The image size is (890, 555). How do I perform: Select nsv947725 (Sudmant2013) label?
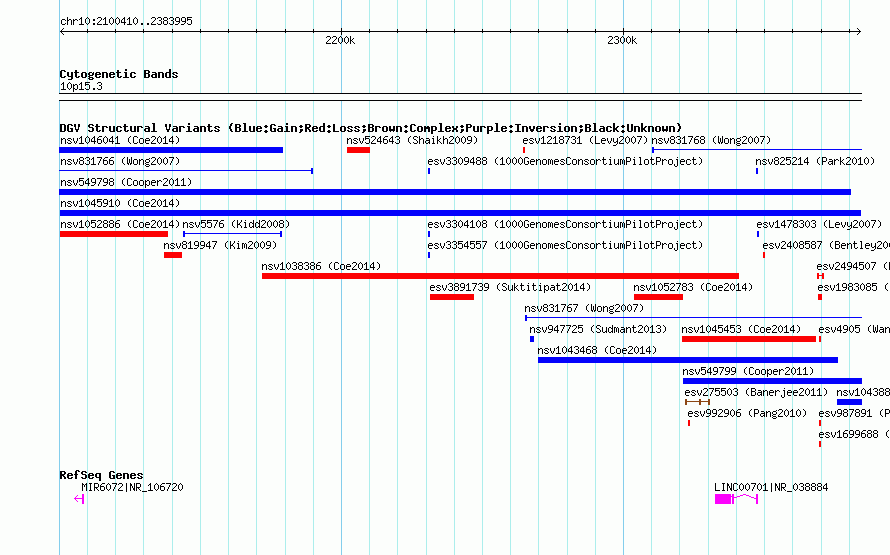tap(598, 329)
